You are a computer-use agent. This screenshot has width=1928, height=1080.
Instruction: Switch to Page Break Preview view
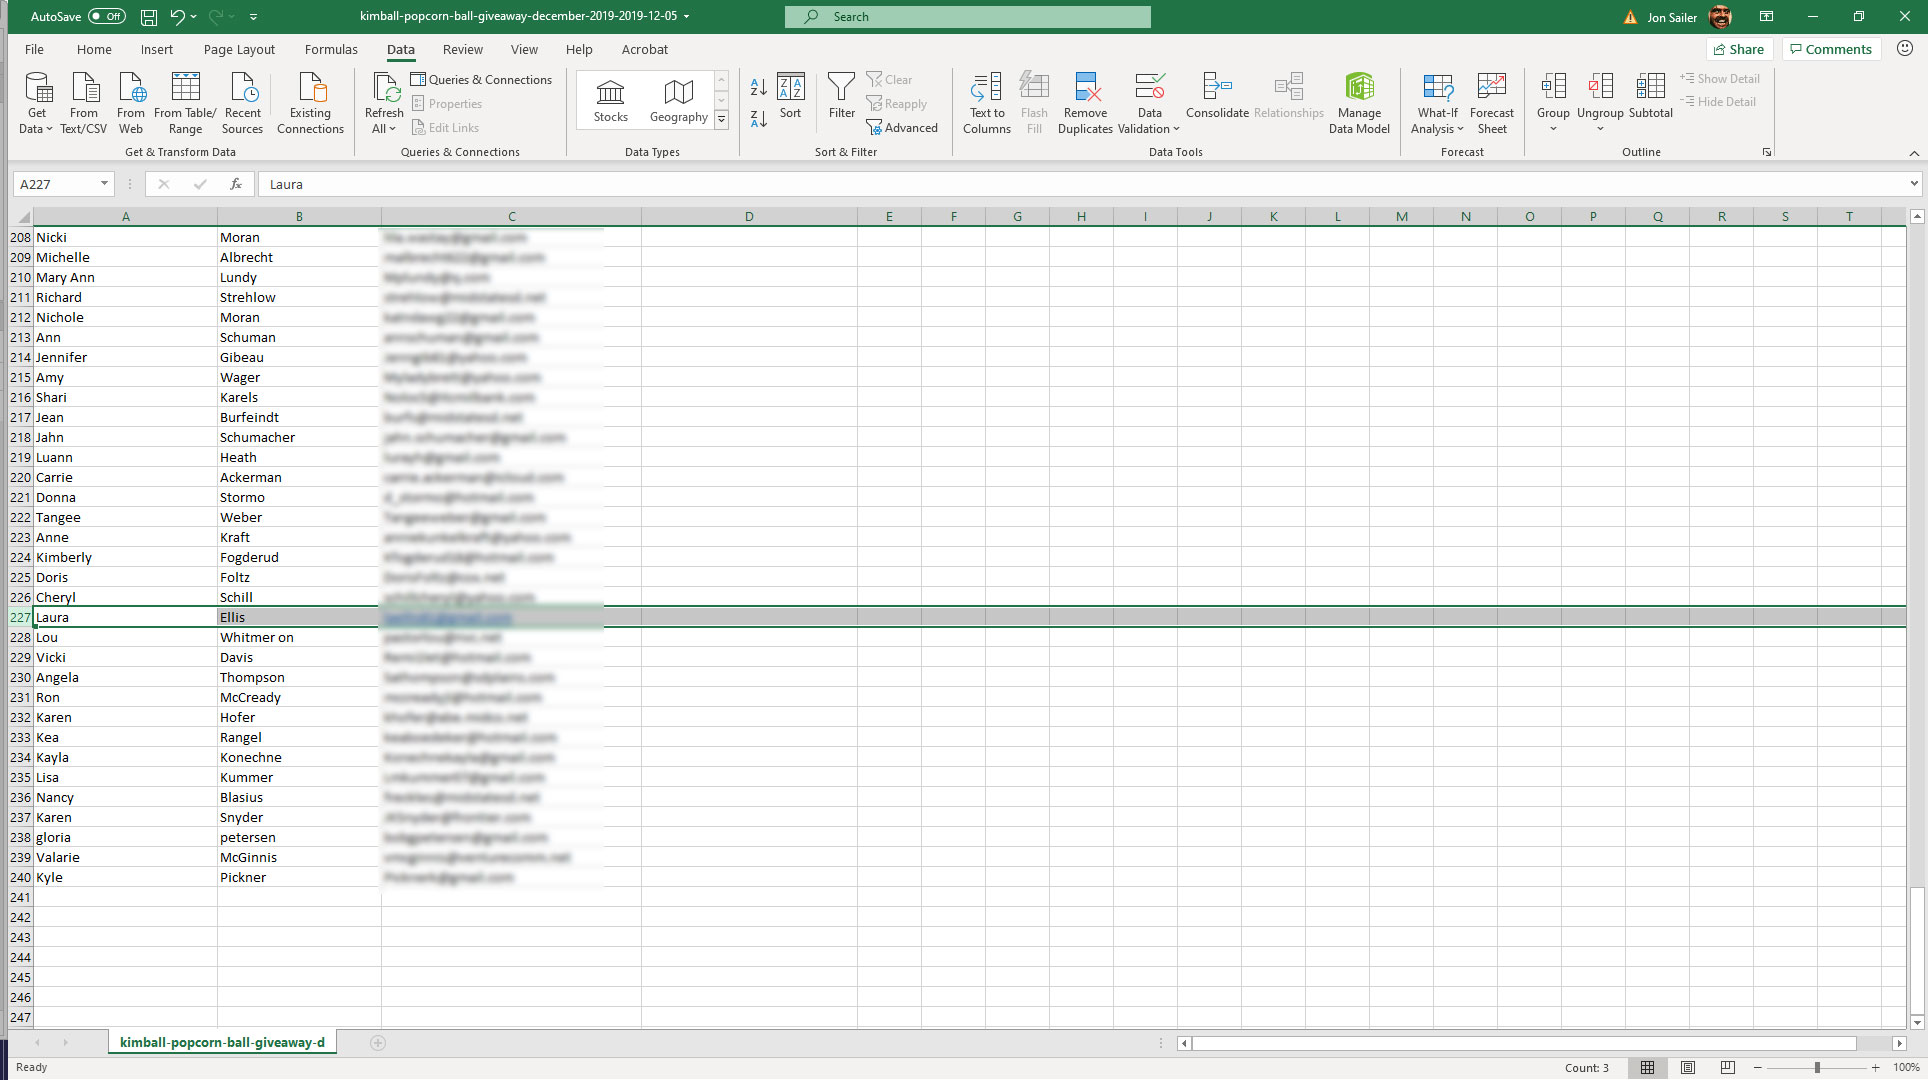(1727, 1068)
